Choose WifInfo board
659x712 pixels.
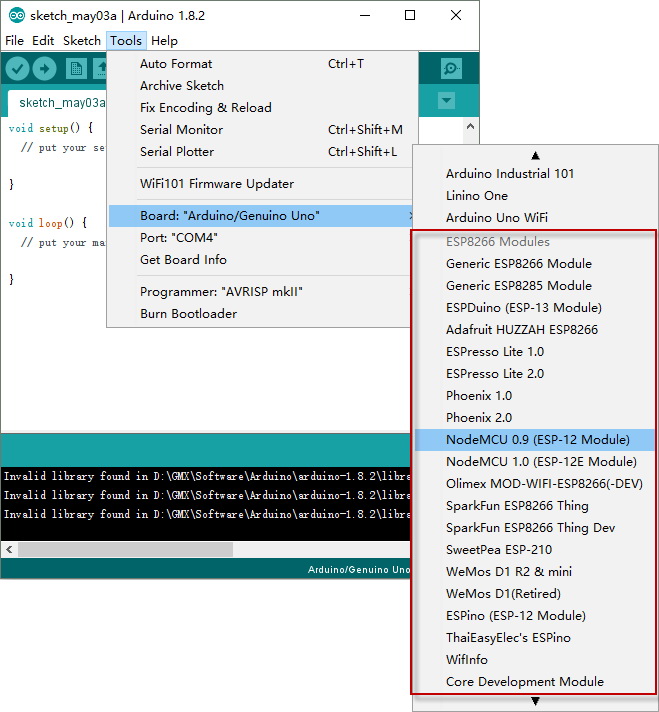[535, 660]
